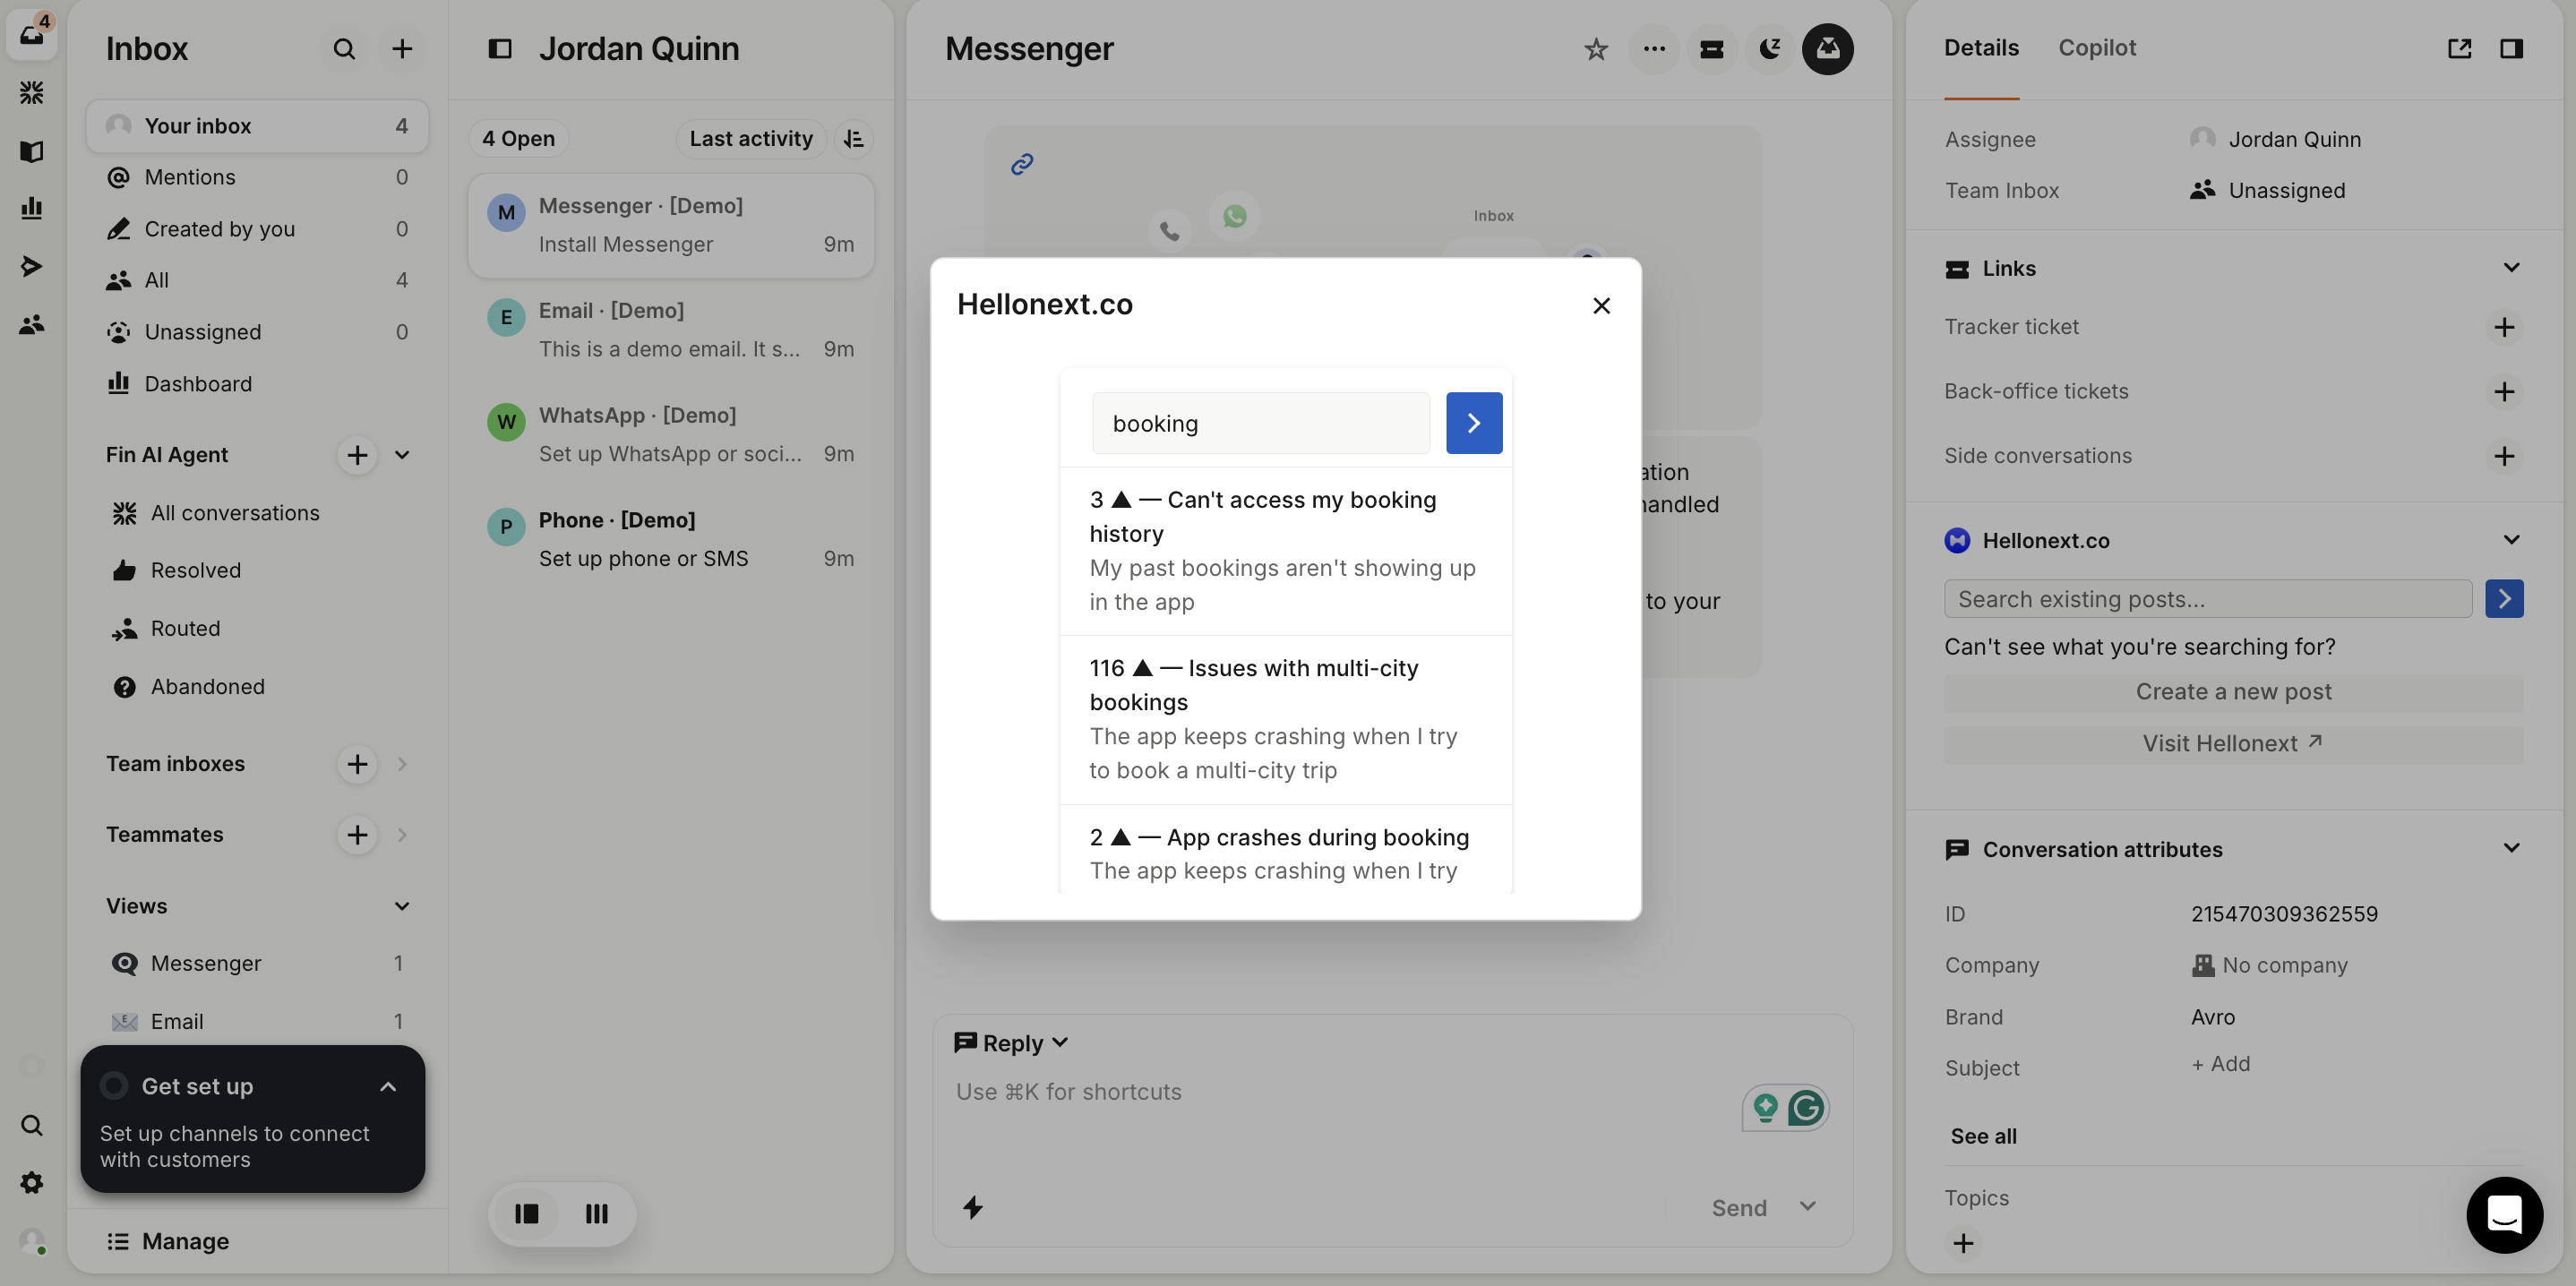Open result Issues with multi-city bookings
Image resolution: width=2576 pixels, height=1286 pixels.
pyautogui.click(x=1285, y=719)
